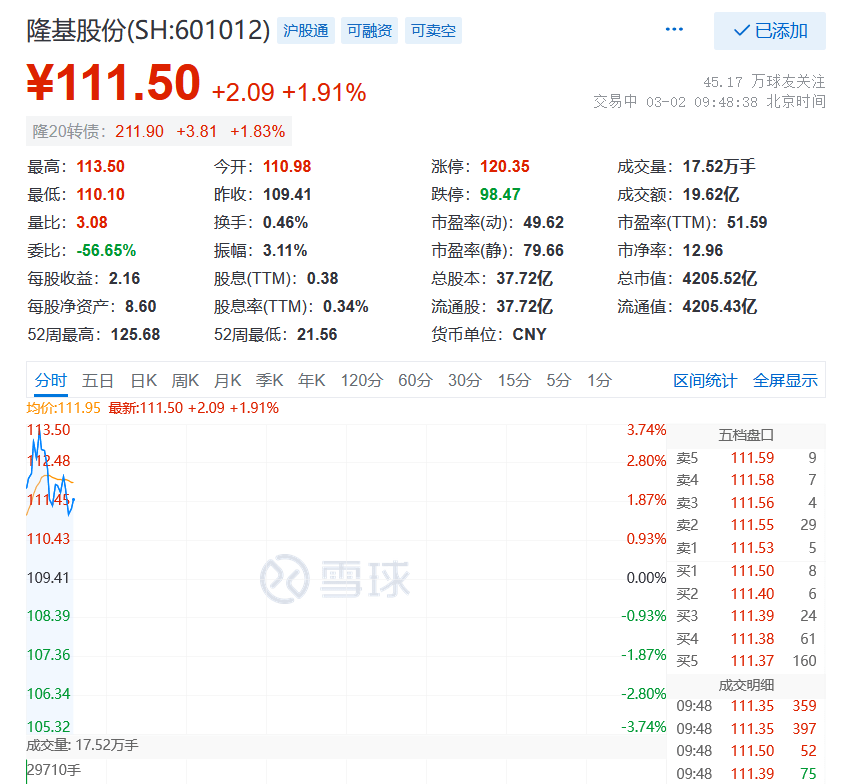Open the 隆20转债 convertible bond quote
Viewport: 854px width, 784px height.
click(158, 131)
